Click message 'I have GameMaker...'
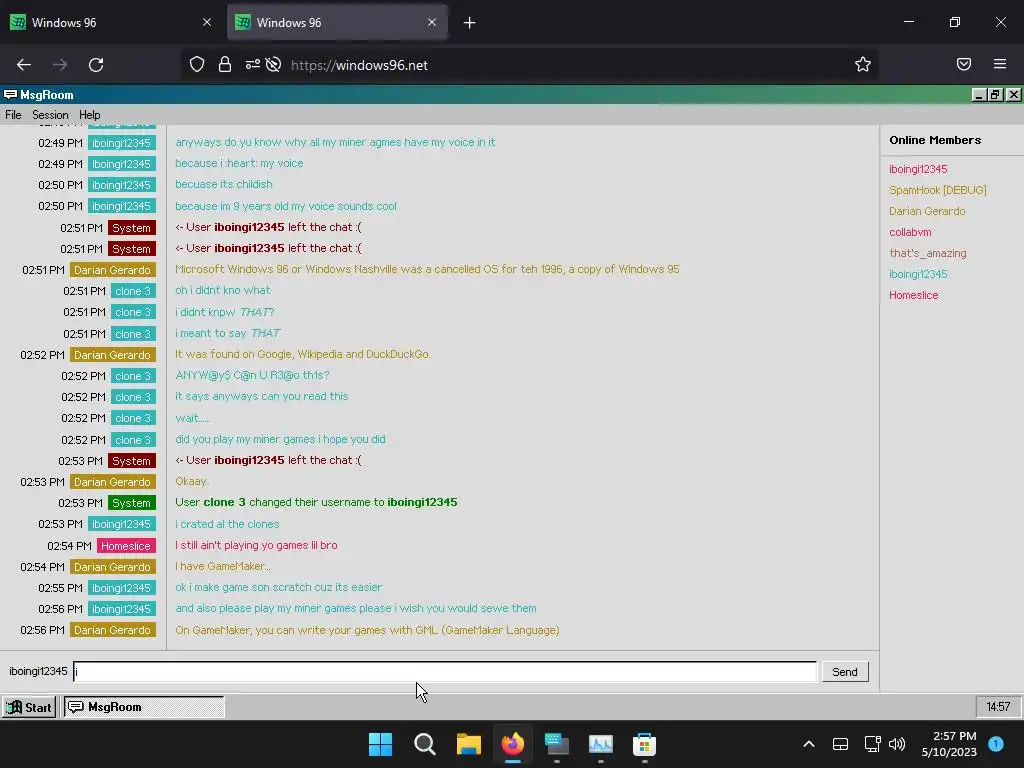The image size is (1024, 768). (223, 566)
